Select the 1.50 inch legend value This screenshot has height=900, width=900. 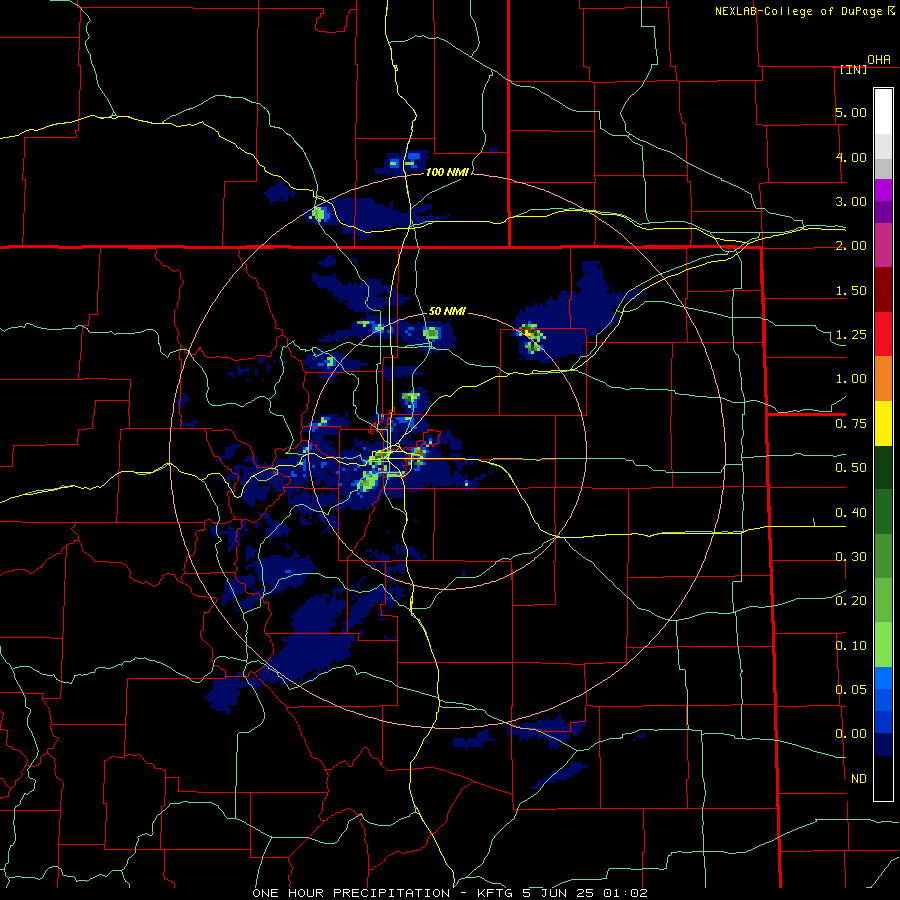point(851,290)
